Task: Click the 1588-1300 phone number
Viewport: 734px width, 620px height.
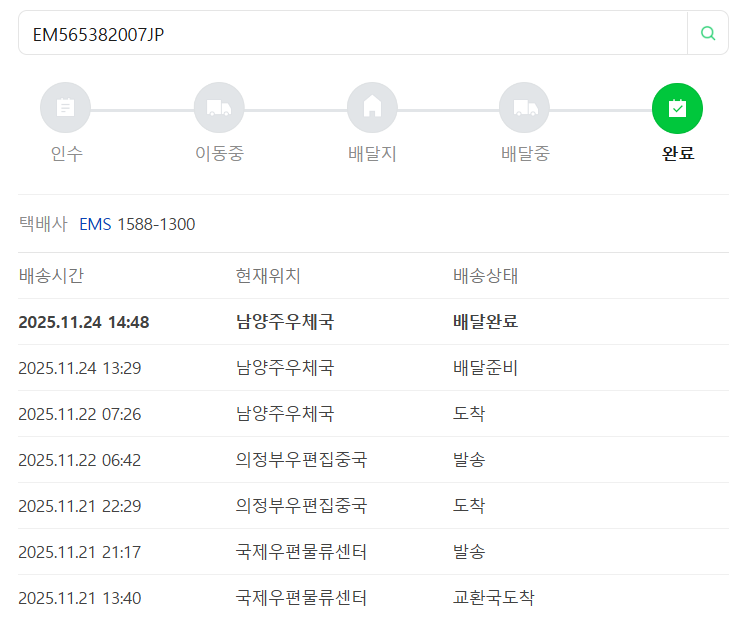Action: (x=156, y=224)
